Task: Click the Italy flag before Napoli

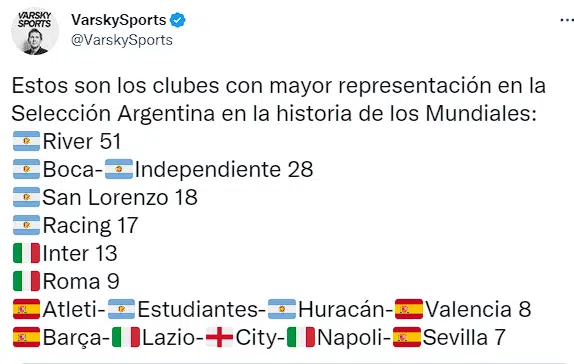Action: [301, 337]
